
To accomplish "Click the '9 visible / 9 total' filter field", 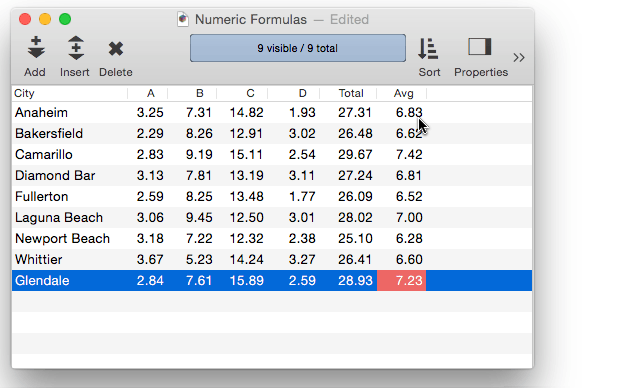I will pos(297,48).
